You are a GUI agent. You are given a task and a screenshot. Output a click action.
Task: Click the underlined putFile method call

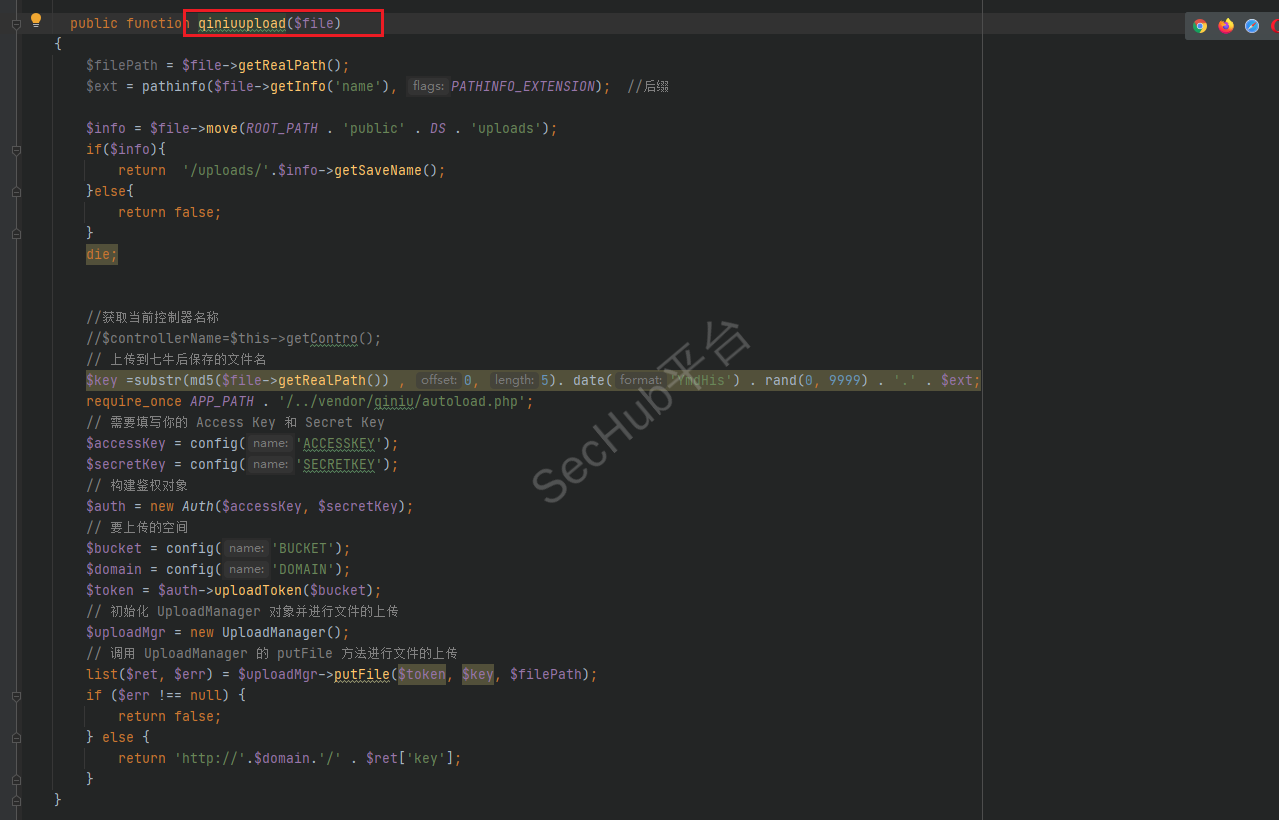(361, 674)
